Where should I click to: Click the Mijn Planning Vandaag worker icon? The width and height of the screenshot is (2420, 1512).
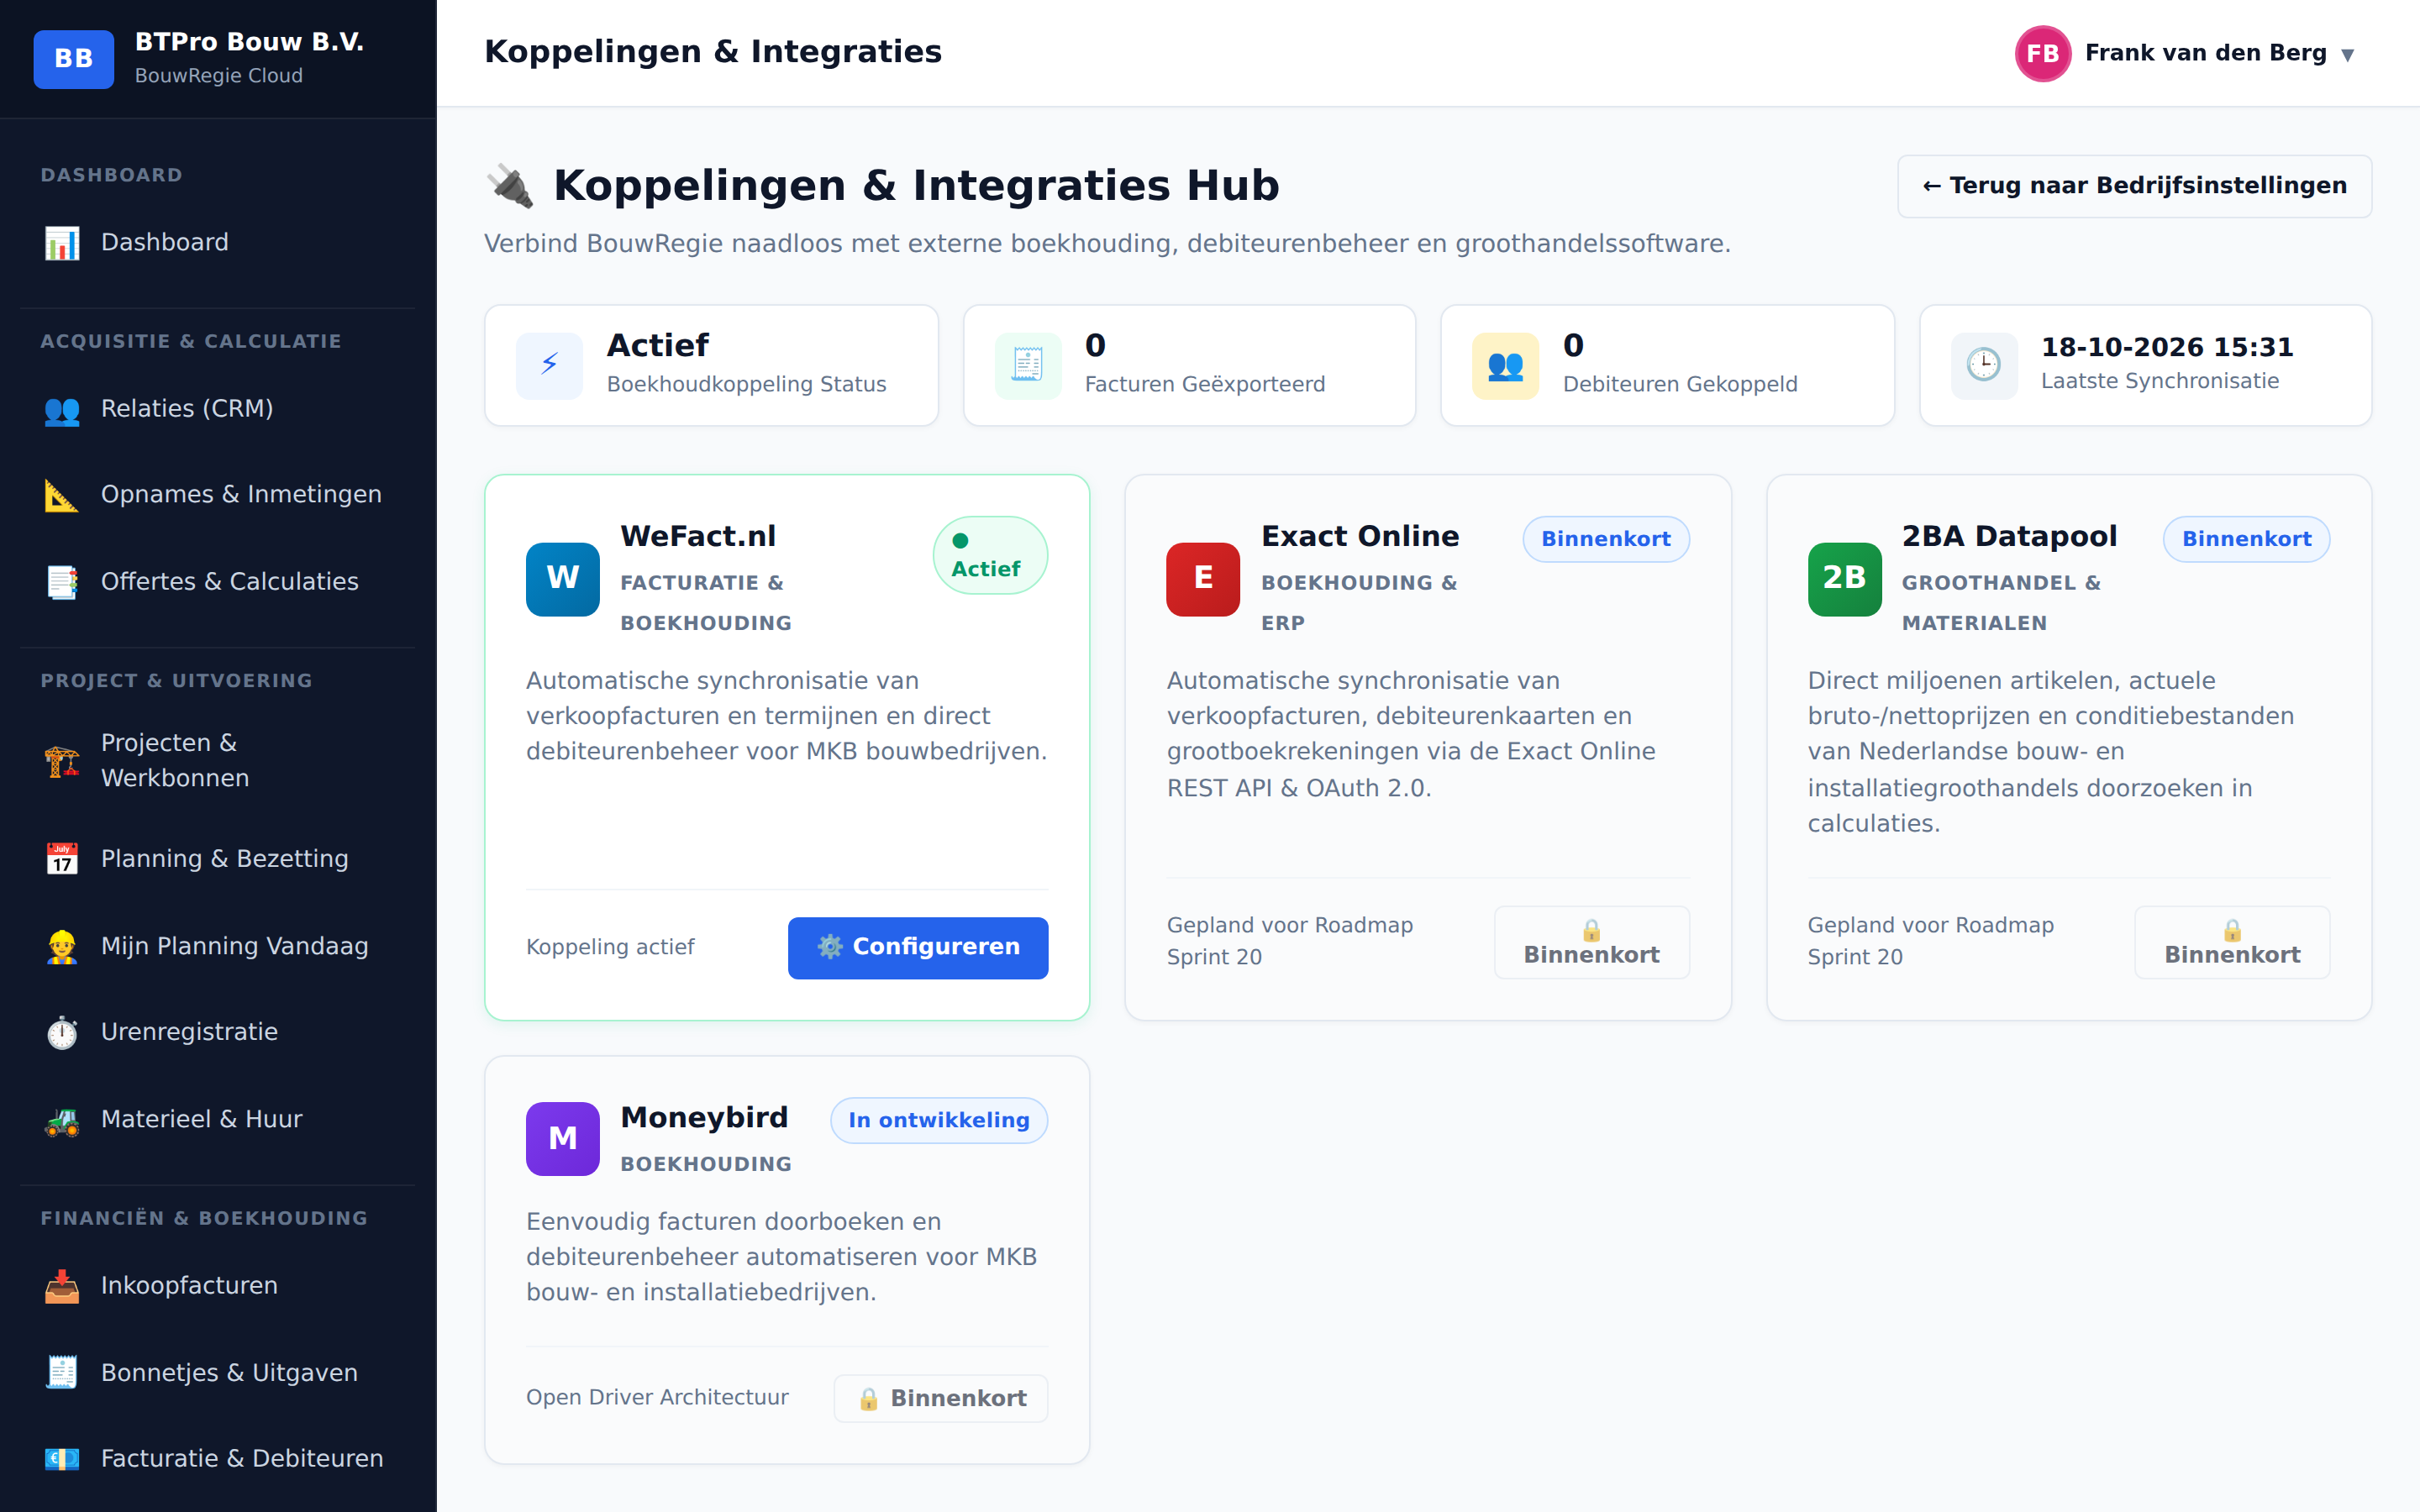[62, 946]
